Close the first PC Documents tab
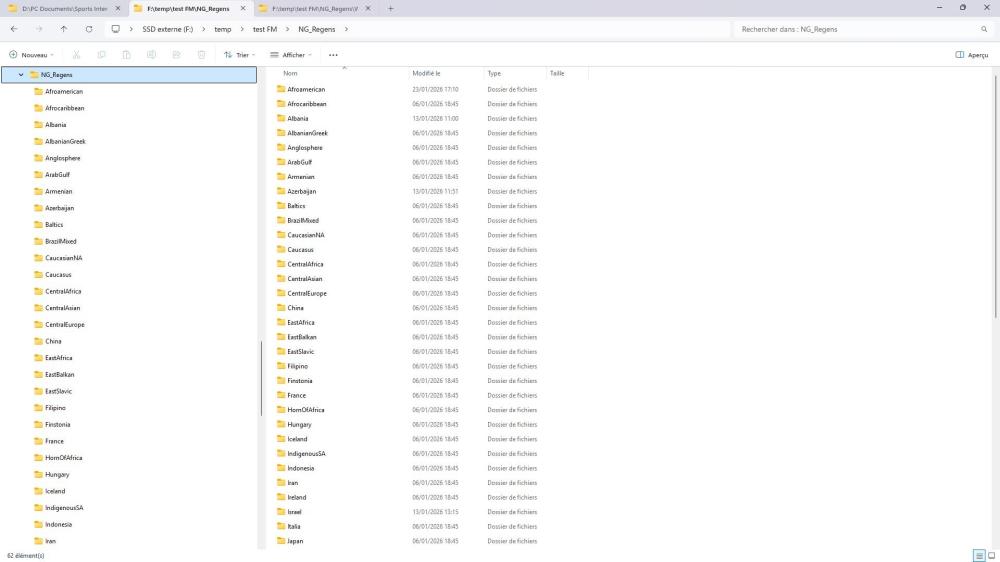 pyautogui.click(x=117, y=9)
